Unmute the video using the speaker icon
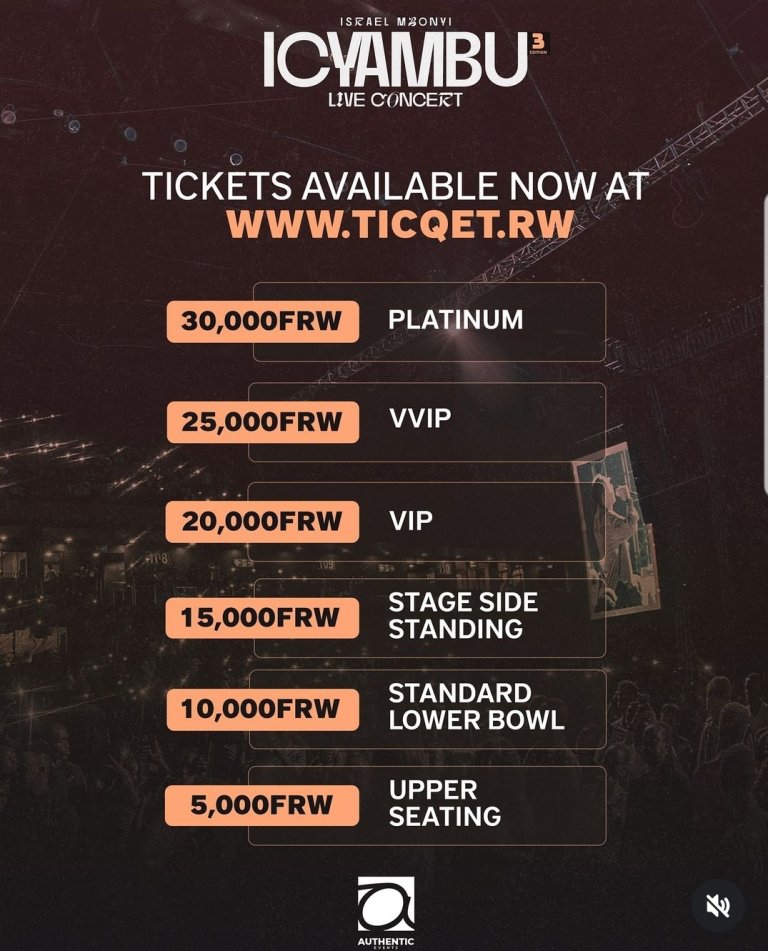This screenshot has height=951, width=768. pos(718,906)
